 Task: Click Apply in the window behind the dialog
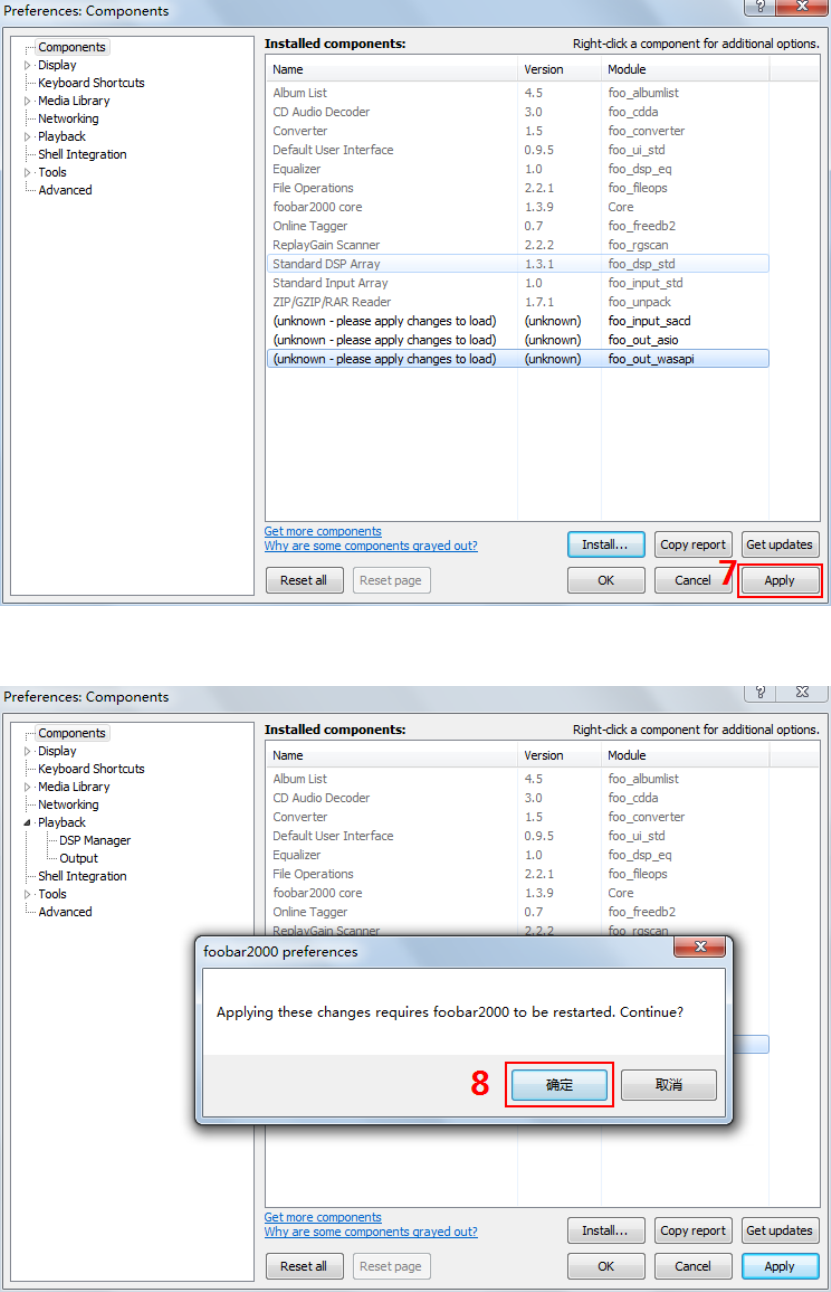[x=779, y=1267]
